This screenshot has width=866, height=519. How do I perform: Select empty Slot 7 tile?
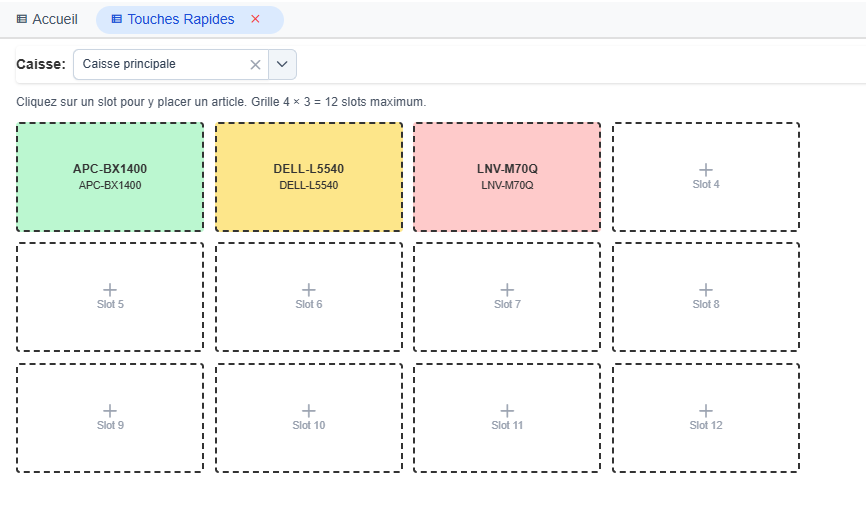[507, 297]
